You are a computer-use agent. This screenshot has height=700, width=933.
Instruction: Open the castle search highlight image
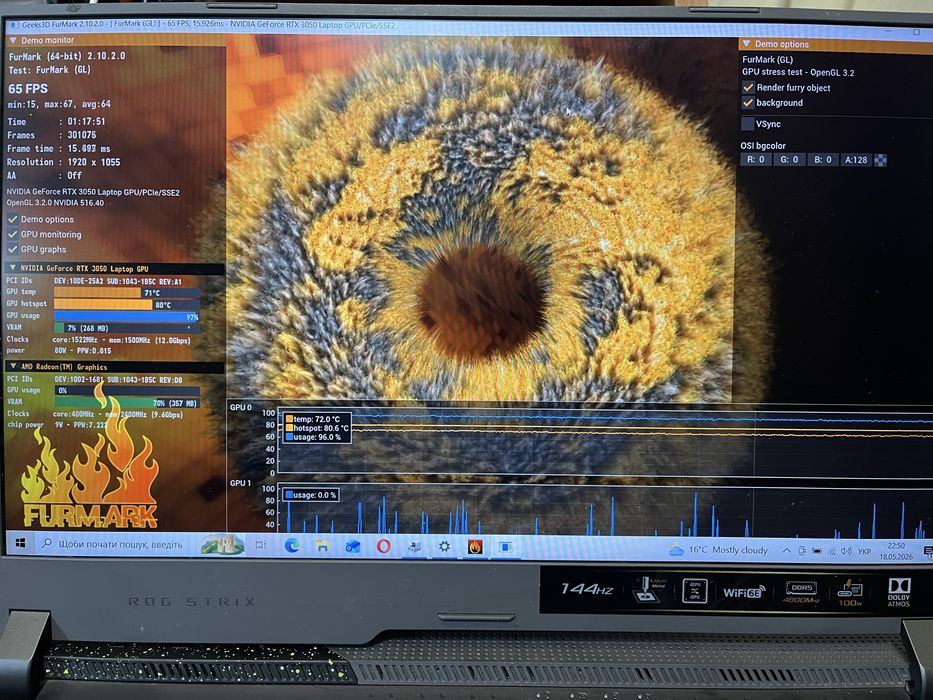pos(222,545)
